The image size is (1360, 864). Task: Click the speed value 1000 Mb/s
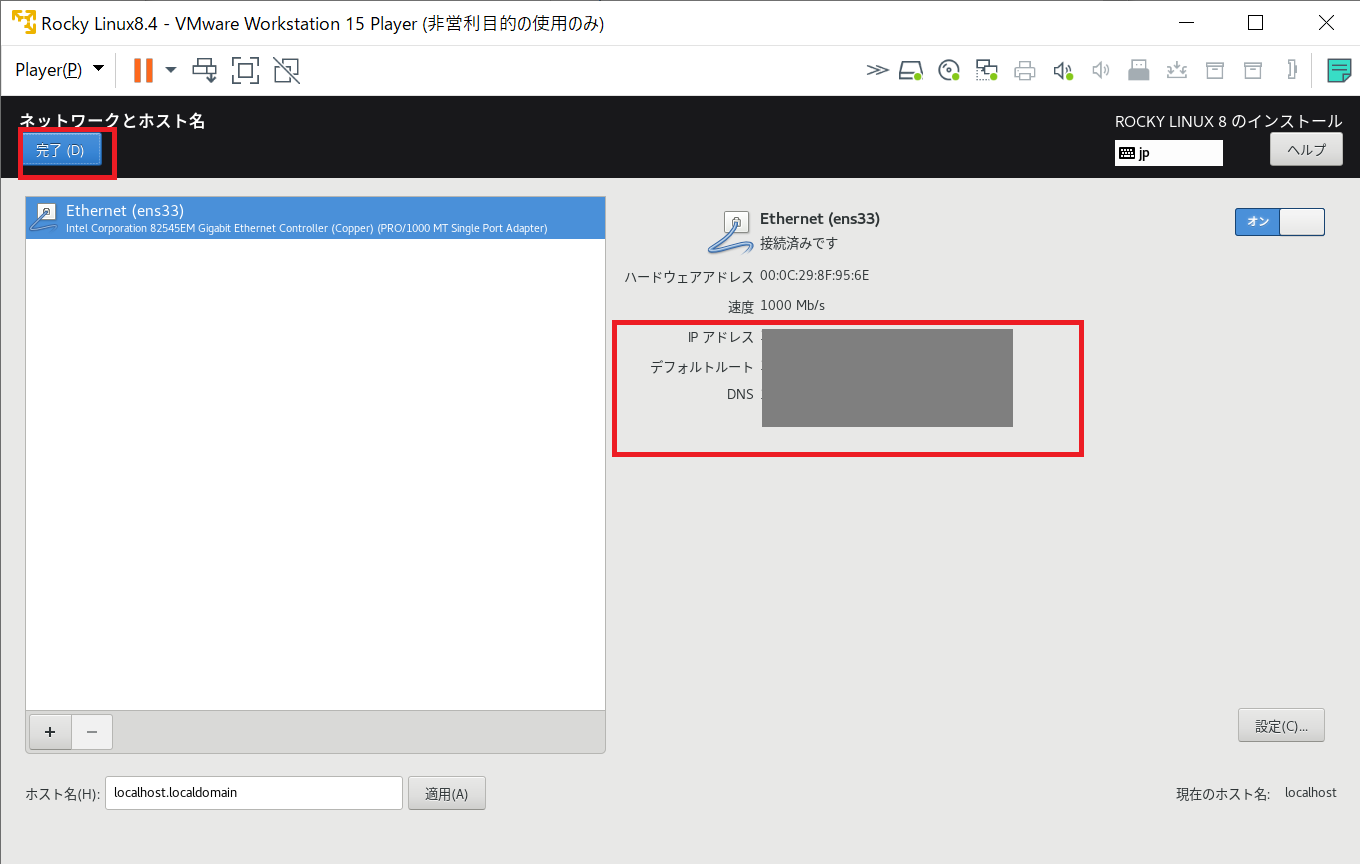click(x=793, y=305)
